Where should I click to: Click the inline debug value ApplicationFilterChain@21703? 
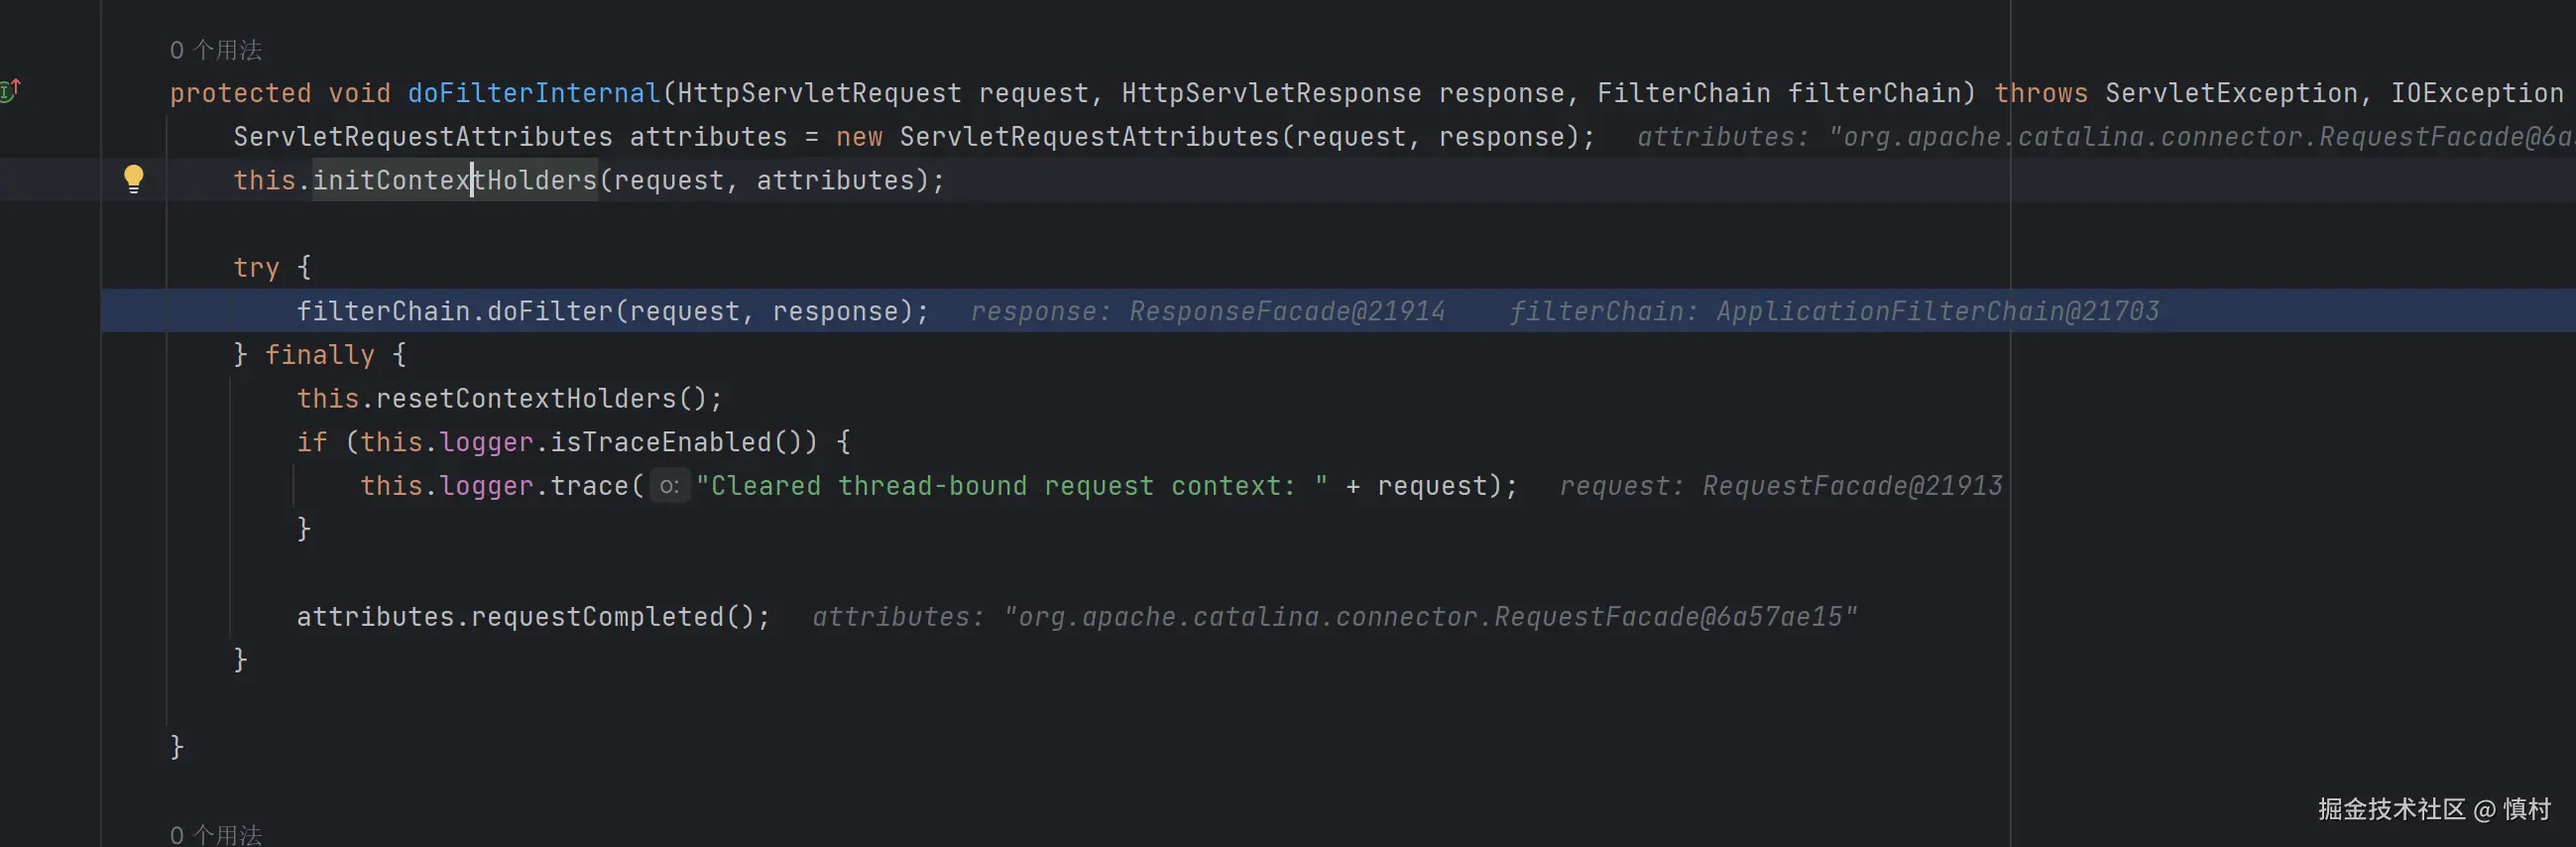[1937, 312]
